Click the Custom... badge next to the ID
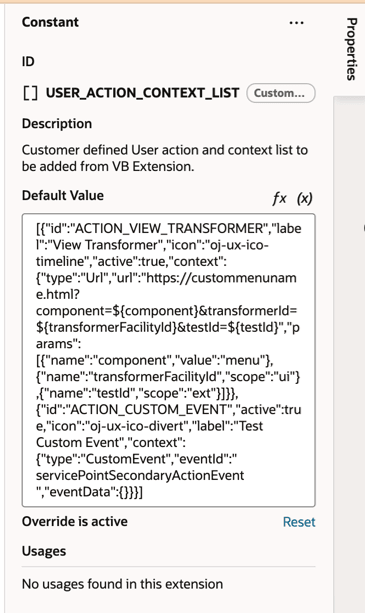The height and width of the screenshot is (613, 365). click(x=281, y=93)
